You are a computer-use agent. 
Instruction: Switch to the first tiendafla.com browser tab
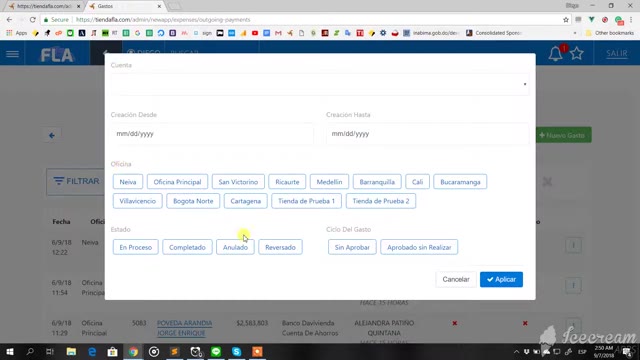44,6
